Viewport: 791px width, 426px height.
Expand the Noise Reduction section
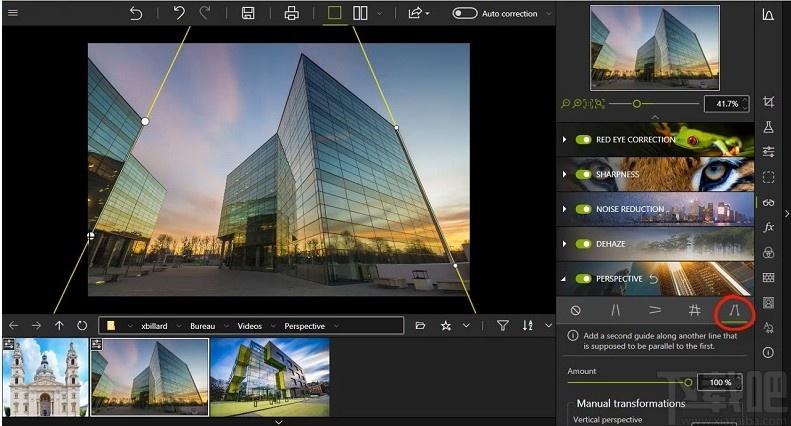click(564, 209)
